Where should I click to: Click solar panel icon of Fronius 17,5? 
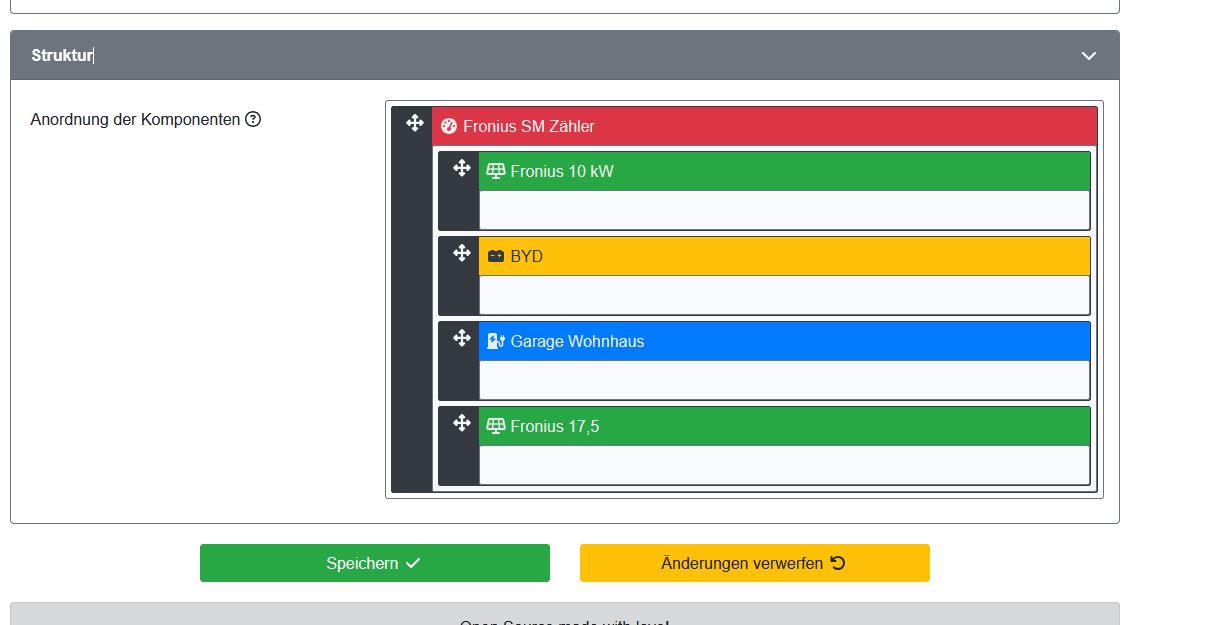496,426
